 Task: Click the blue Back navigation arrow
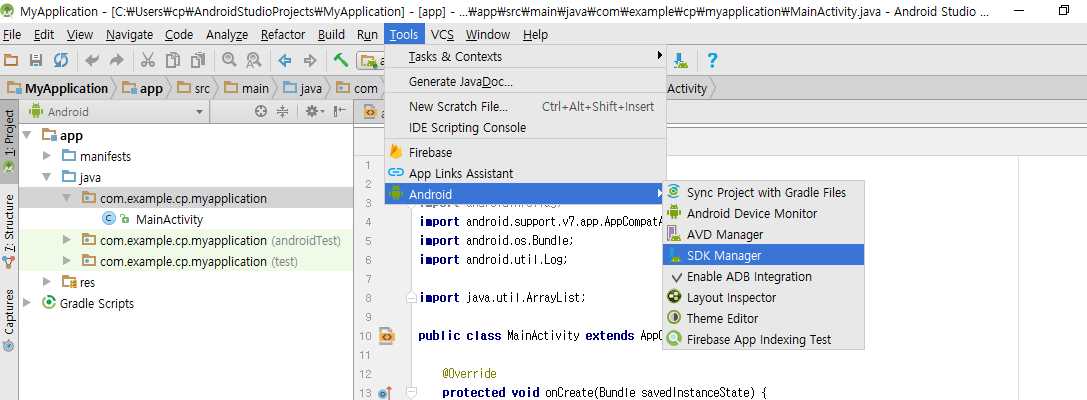point(284,60)
